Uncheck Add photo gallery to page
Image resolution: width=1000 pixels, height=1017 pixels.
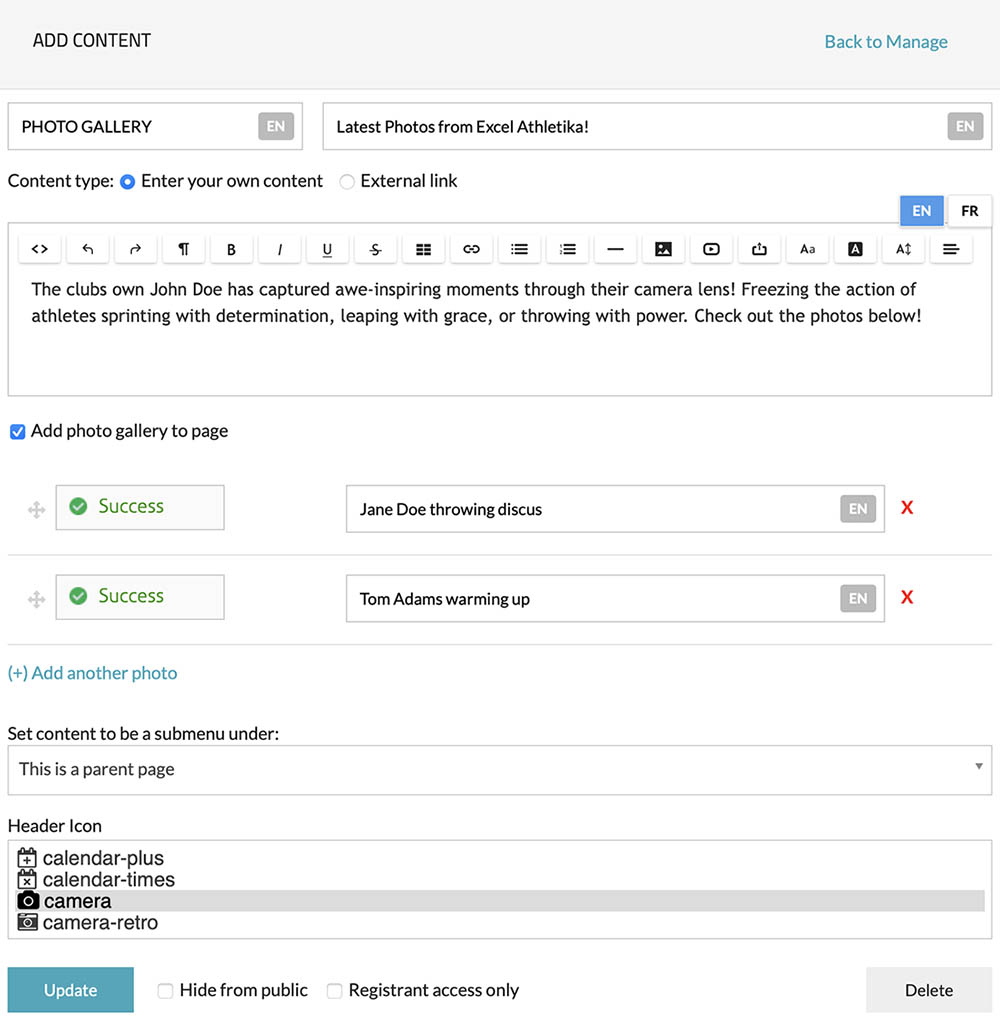[x=17, y=432]
